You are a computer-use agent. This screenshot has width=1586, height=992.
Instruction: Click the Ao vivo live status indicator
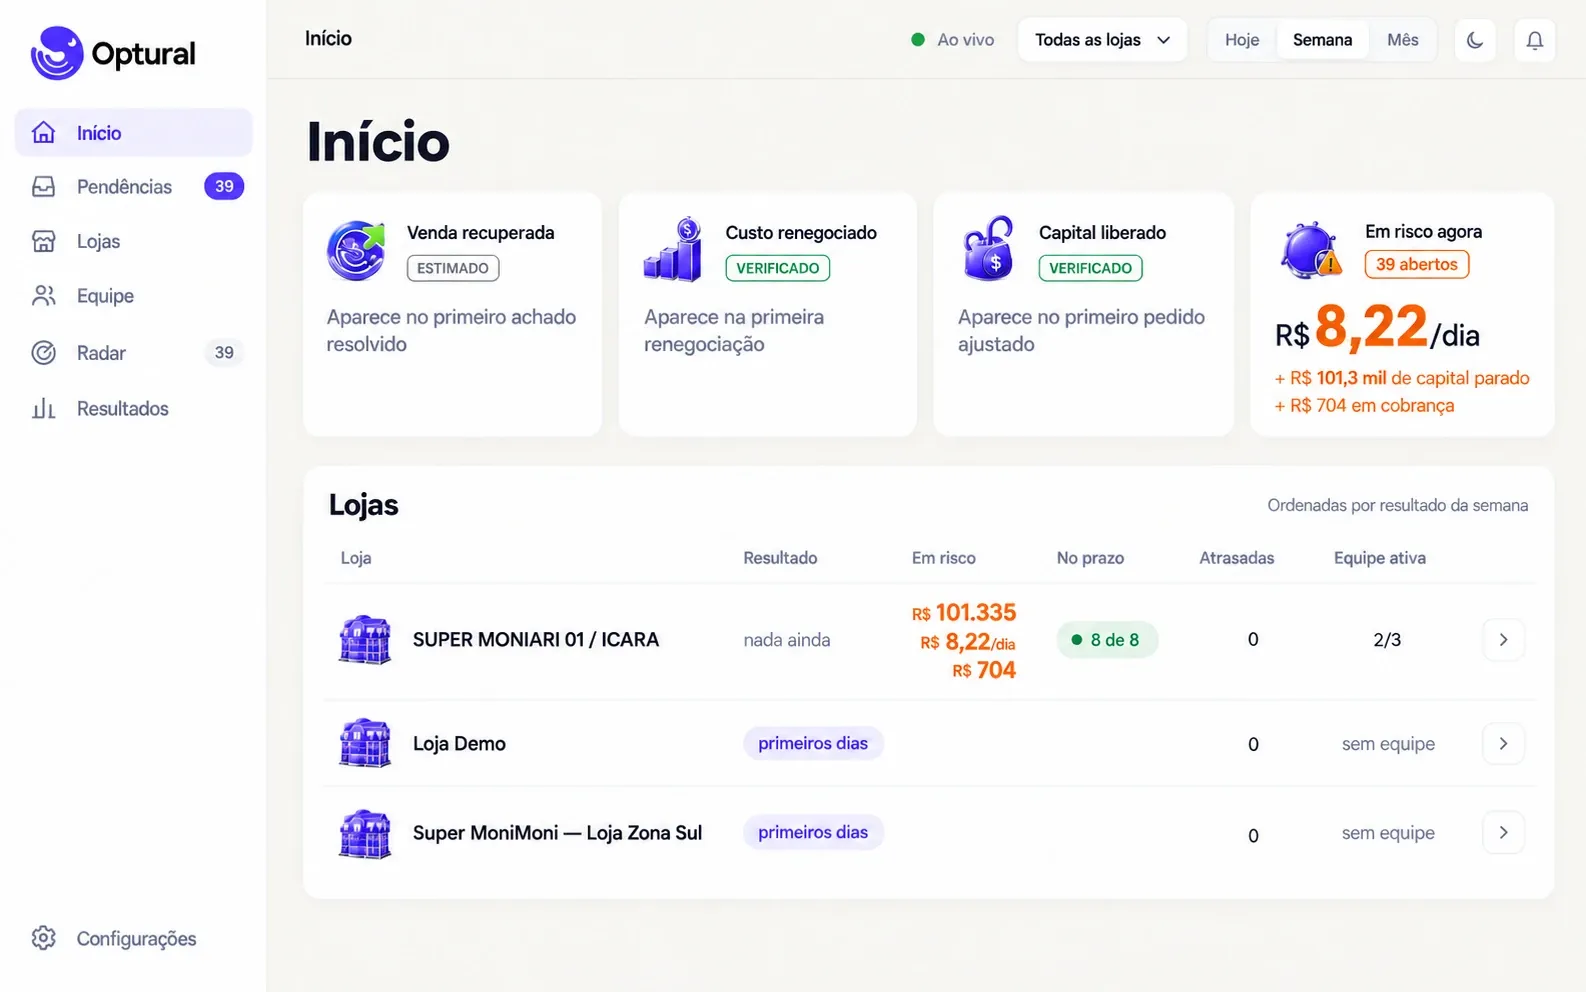click(952, 40)
